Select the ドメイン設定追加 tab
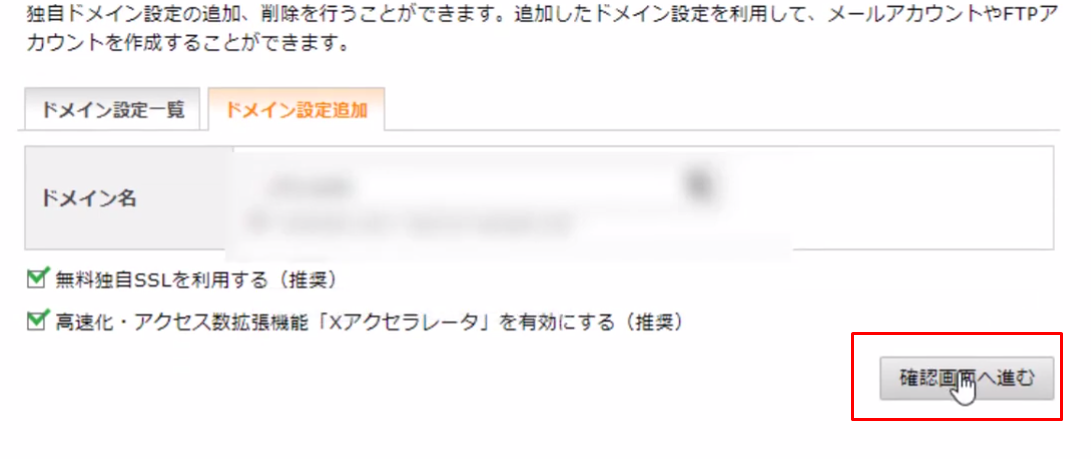 (x=296, y=109)
